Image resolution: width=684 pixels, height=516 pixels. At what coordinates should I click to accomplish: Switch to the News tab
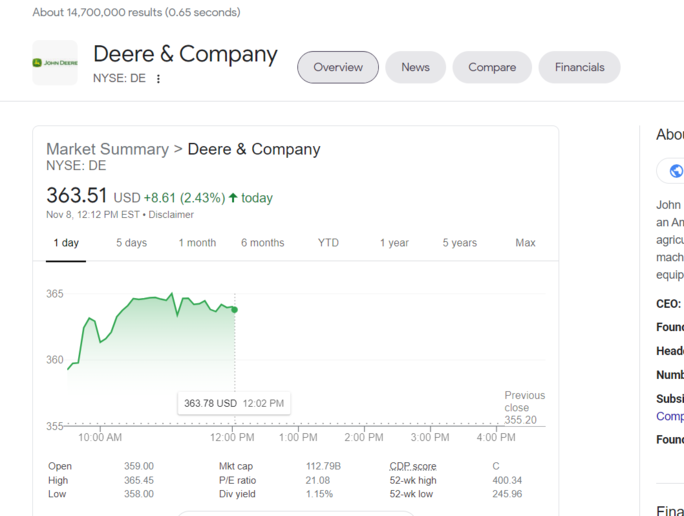[x=415, y=67]
